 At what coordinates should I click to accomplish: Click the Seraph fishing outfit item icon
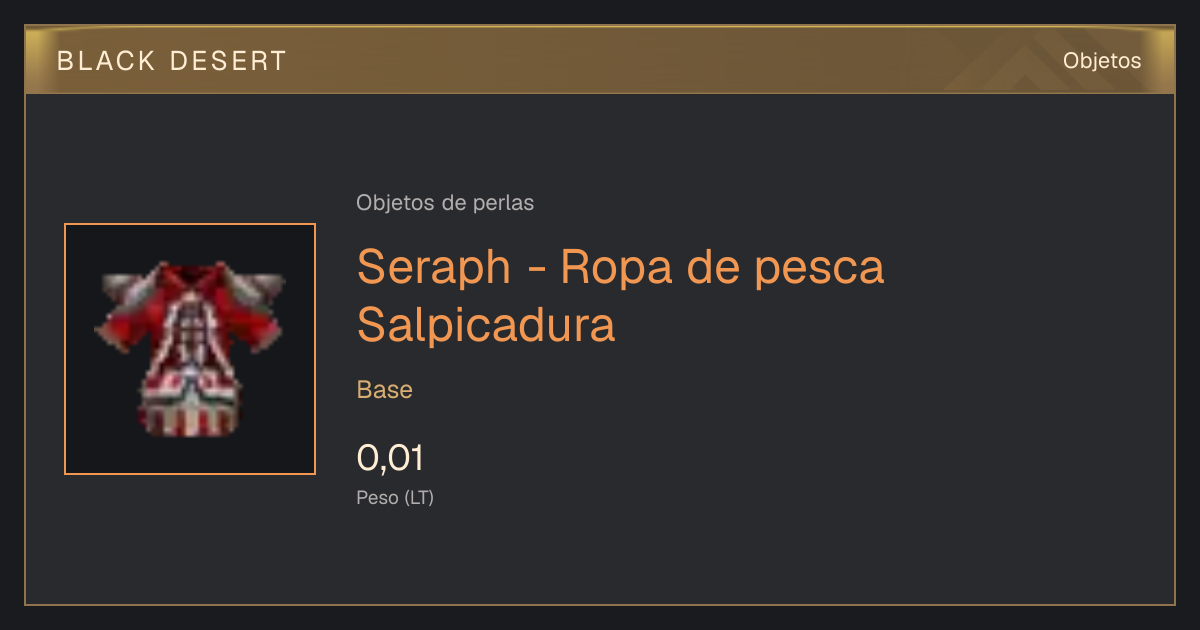click(190, 349)
